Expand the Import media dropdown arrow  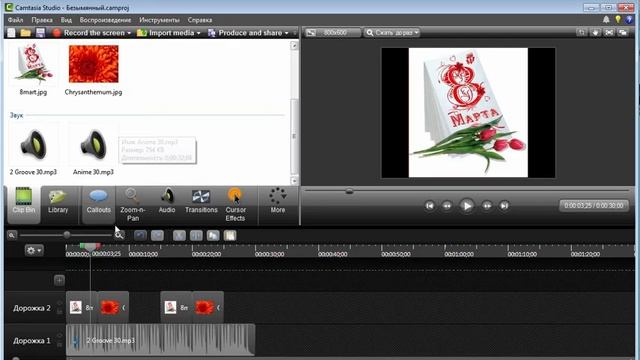[199, 33]
